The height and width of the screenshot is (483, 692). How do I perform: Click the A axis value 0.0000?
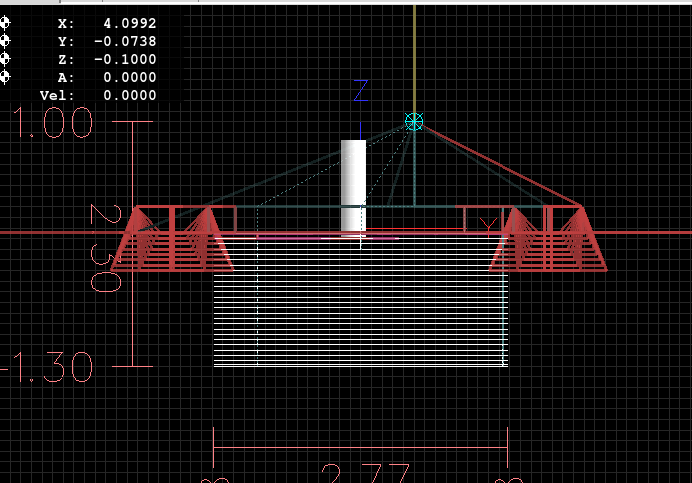[x=130, y=77]
